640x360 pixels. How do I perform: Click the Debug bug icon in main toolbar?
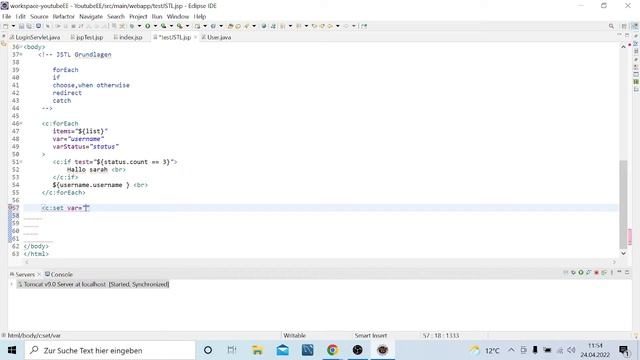click(132, 26)
